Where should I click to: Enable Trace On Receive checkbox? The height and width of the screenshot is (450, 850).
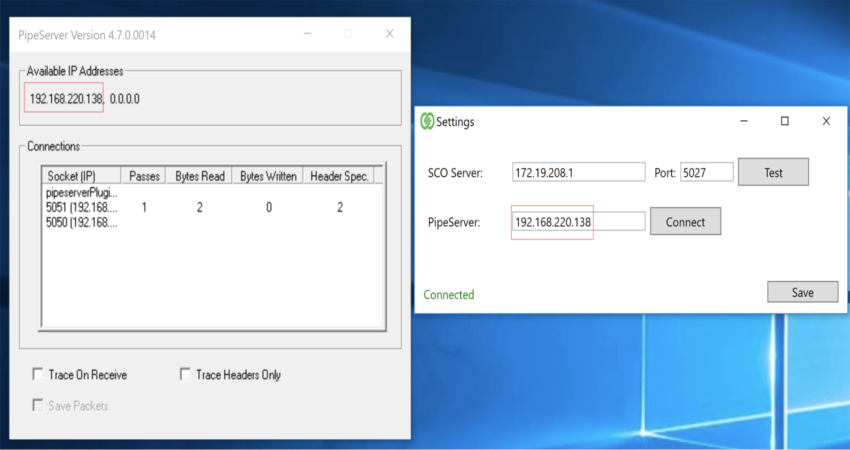pyautogui.click(x=39, y=375)
